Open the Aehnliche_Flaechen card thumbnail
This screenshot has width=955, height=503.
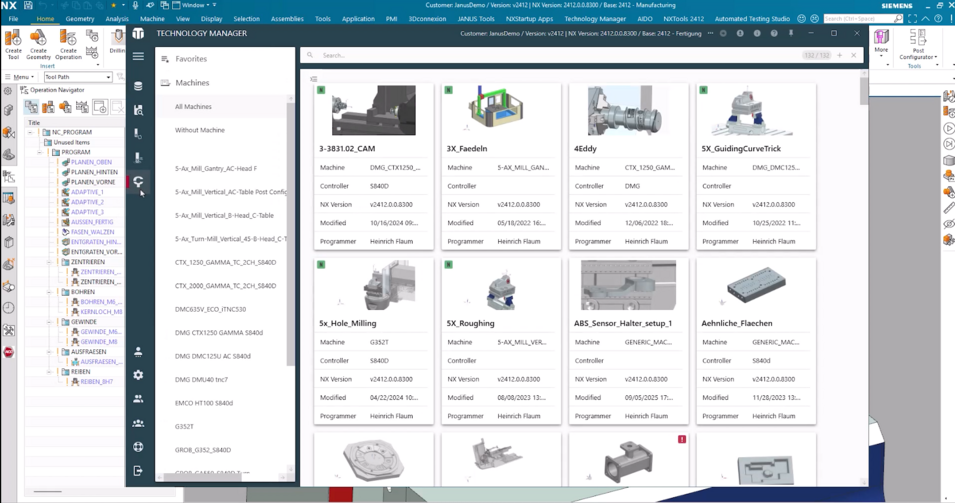(x=755, y=284)
